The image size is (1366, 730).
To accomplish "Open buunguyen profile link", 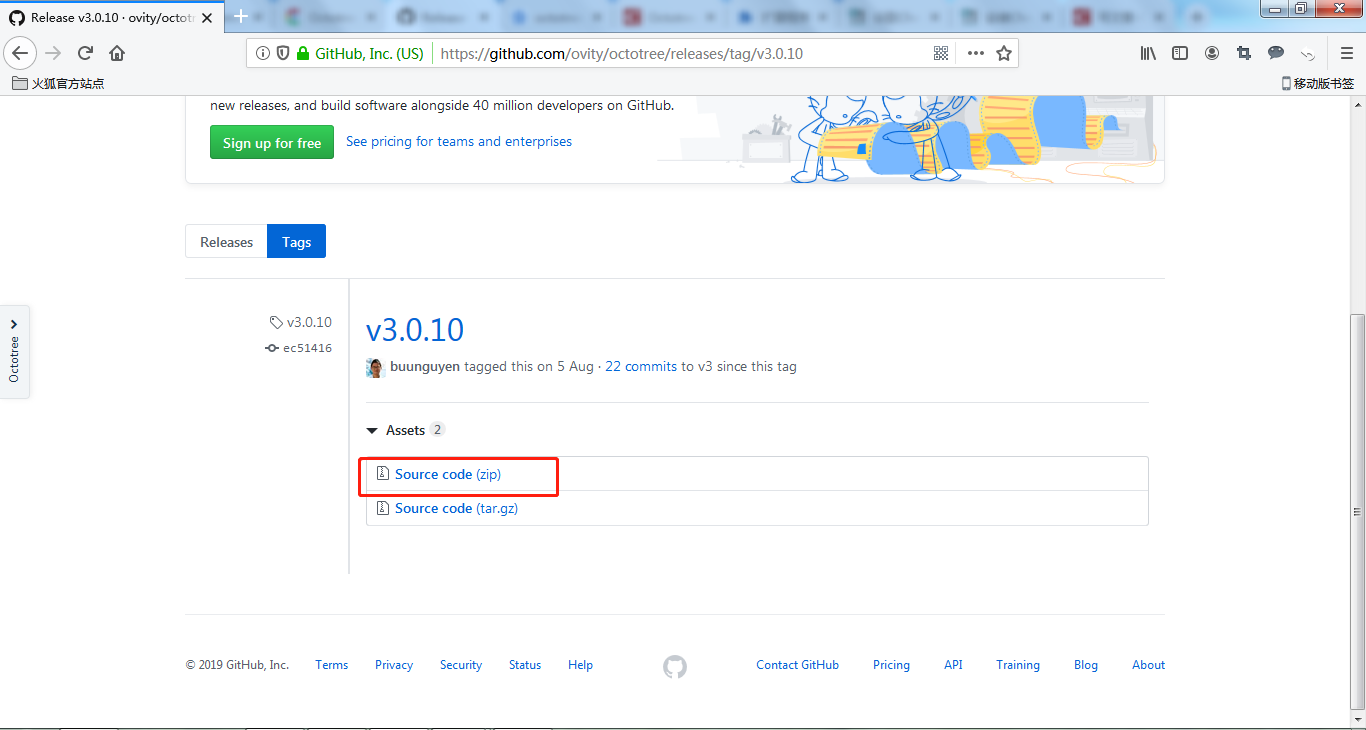I will pos(425,367).
